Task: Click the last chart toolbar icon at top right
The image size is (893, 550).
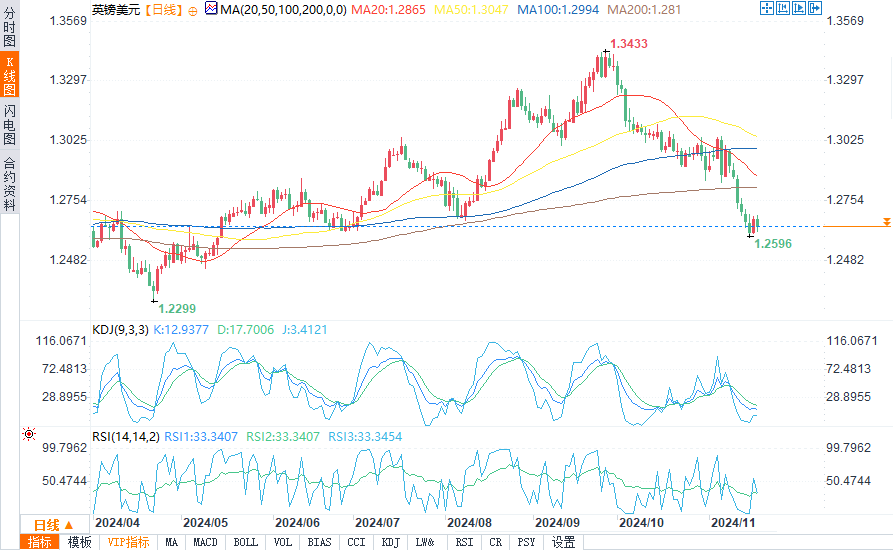Action: pos(815,8)
